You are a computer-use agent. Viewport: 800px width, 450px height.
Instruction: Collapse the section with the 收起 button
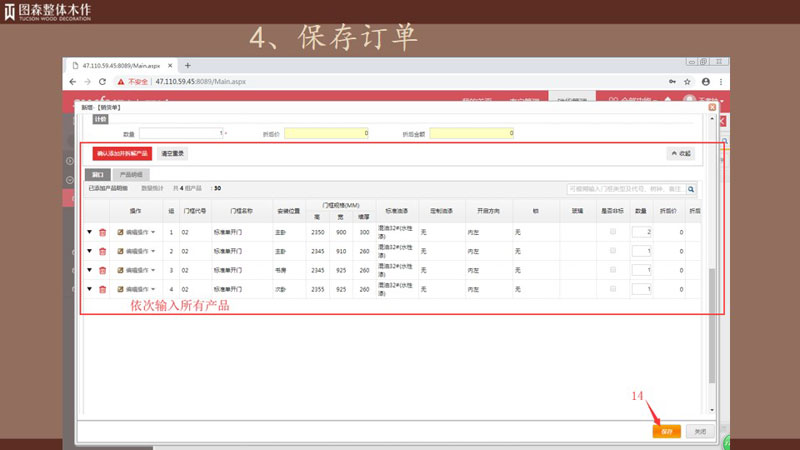pyautogui.click(x=680, y=153)
